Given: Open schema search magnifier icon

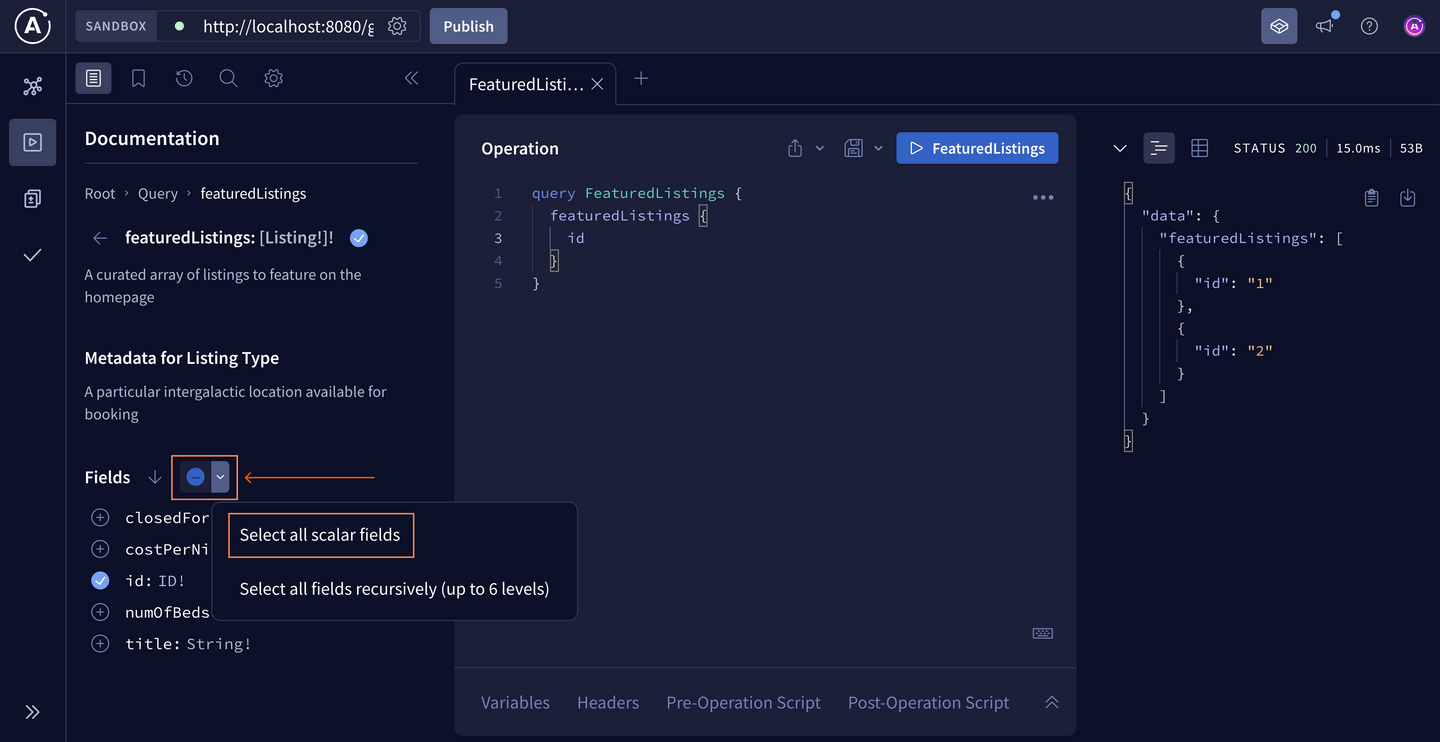Looking at the screenshot, I should pos(228,77).
